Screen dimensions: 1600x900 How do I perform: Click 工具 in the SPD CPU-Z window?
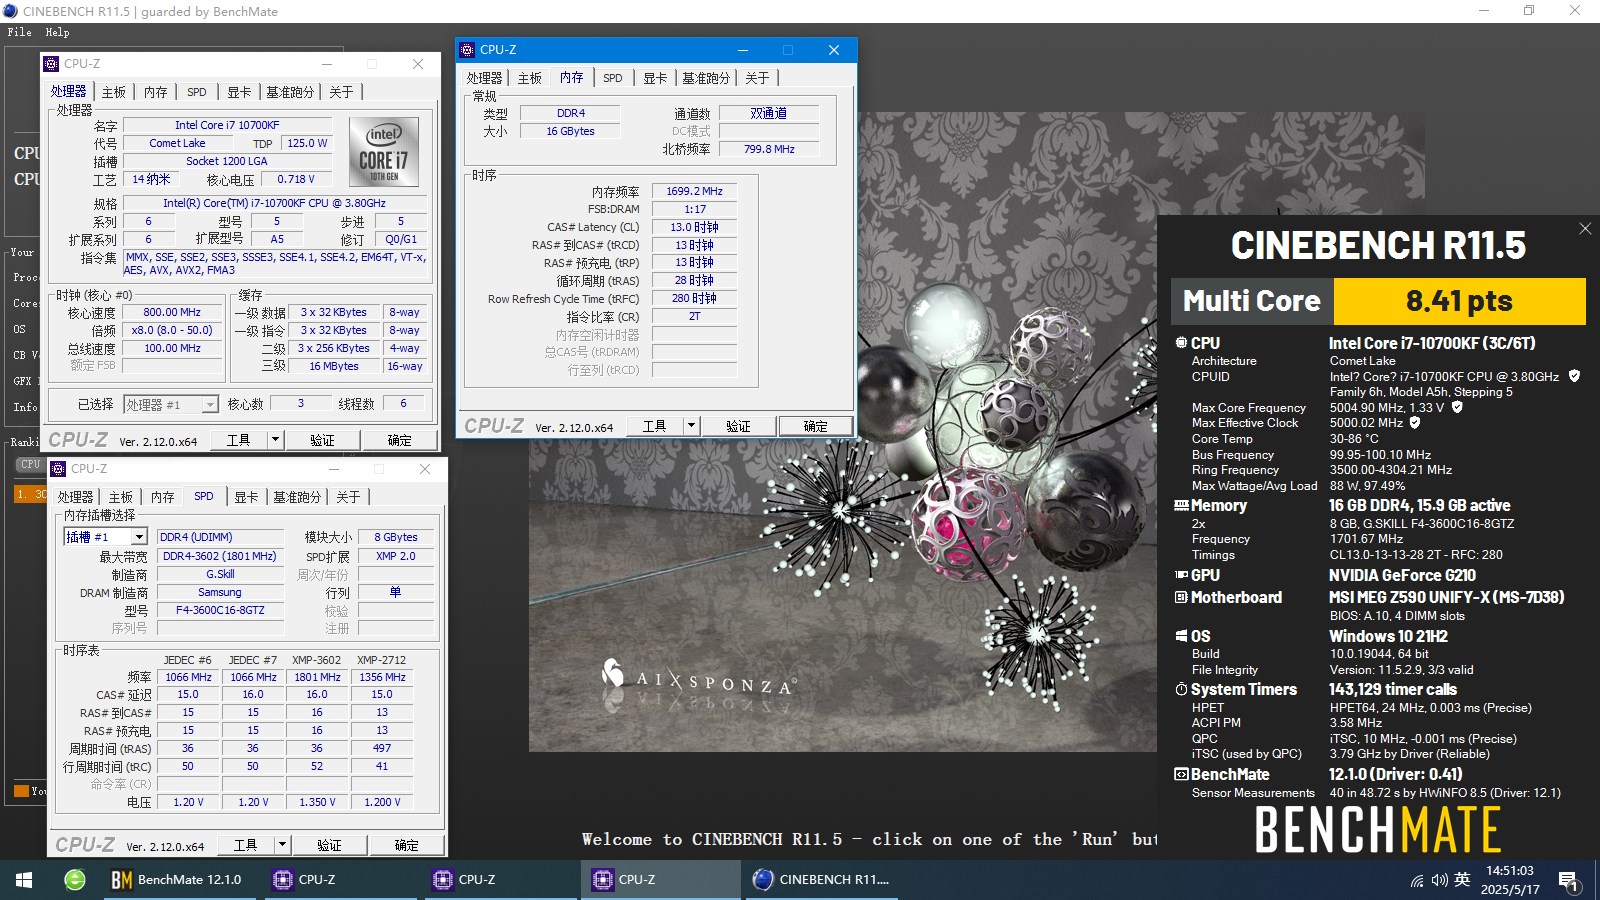tap(246, 845)
